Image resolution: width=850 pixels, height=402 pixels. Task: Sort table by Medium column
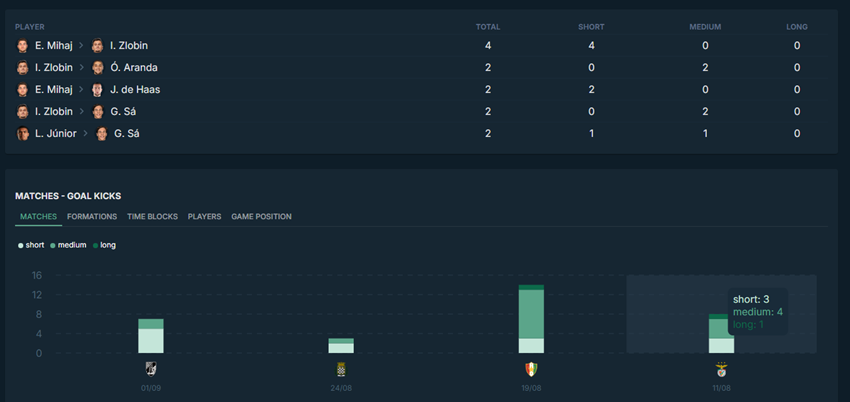[705, 27]
